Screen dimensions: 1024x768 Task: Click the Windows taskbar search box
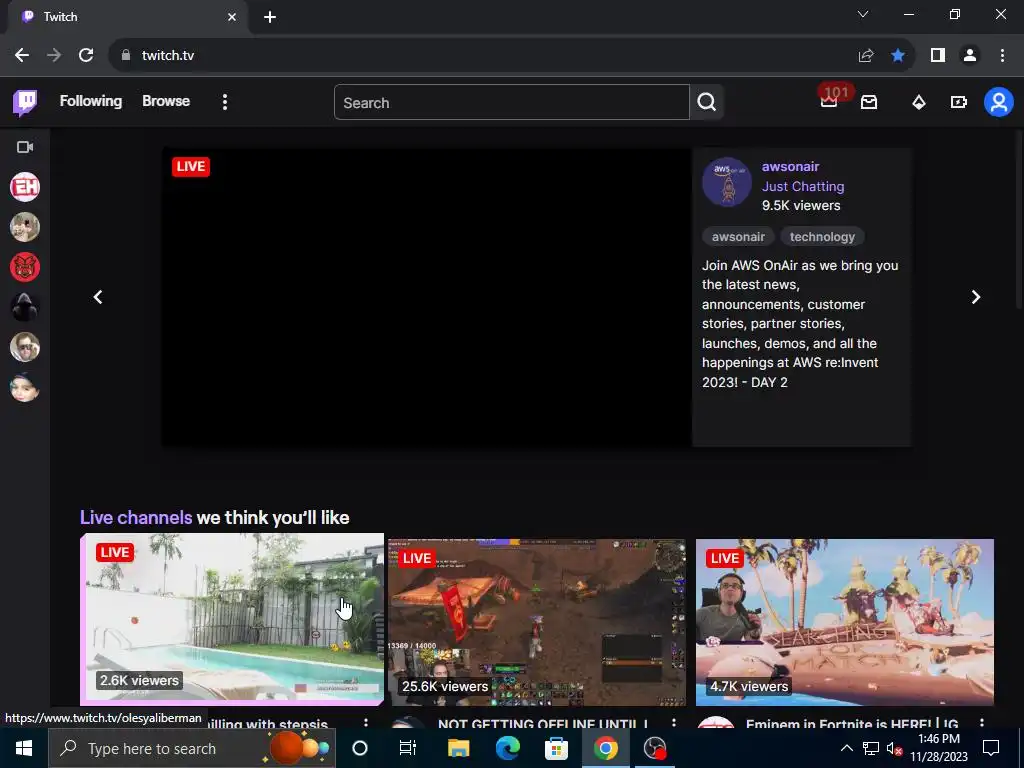pyautogui.click(x=191, y=748)
